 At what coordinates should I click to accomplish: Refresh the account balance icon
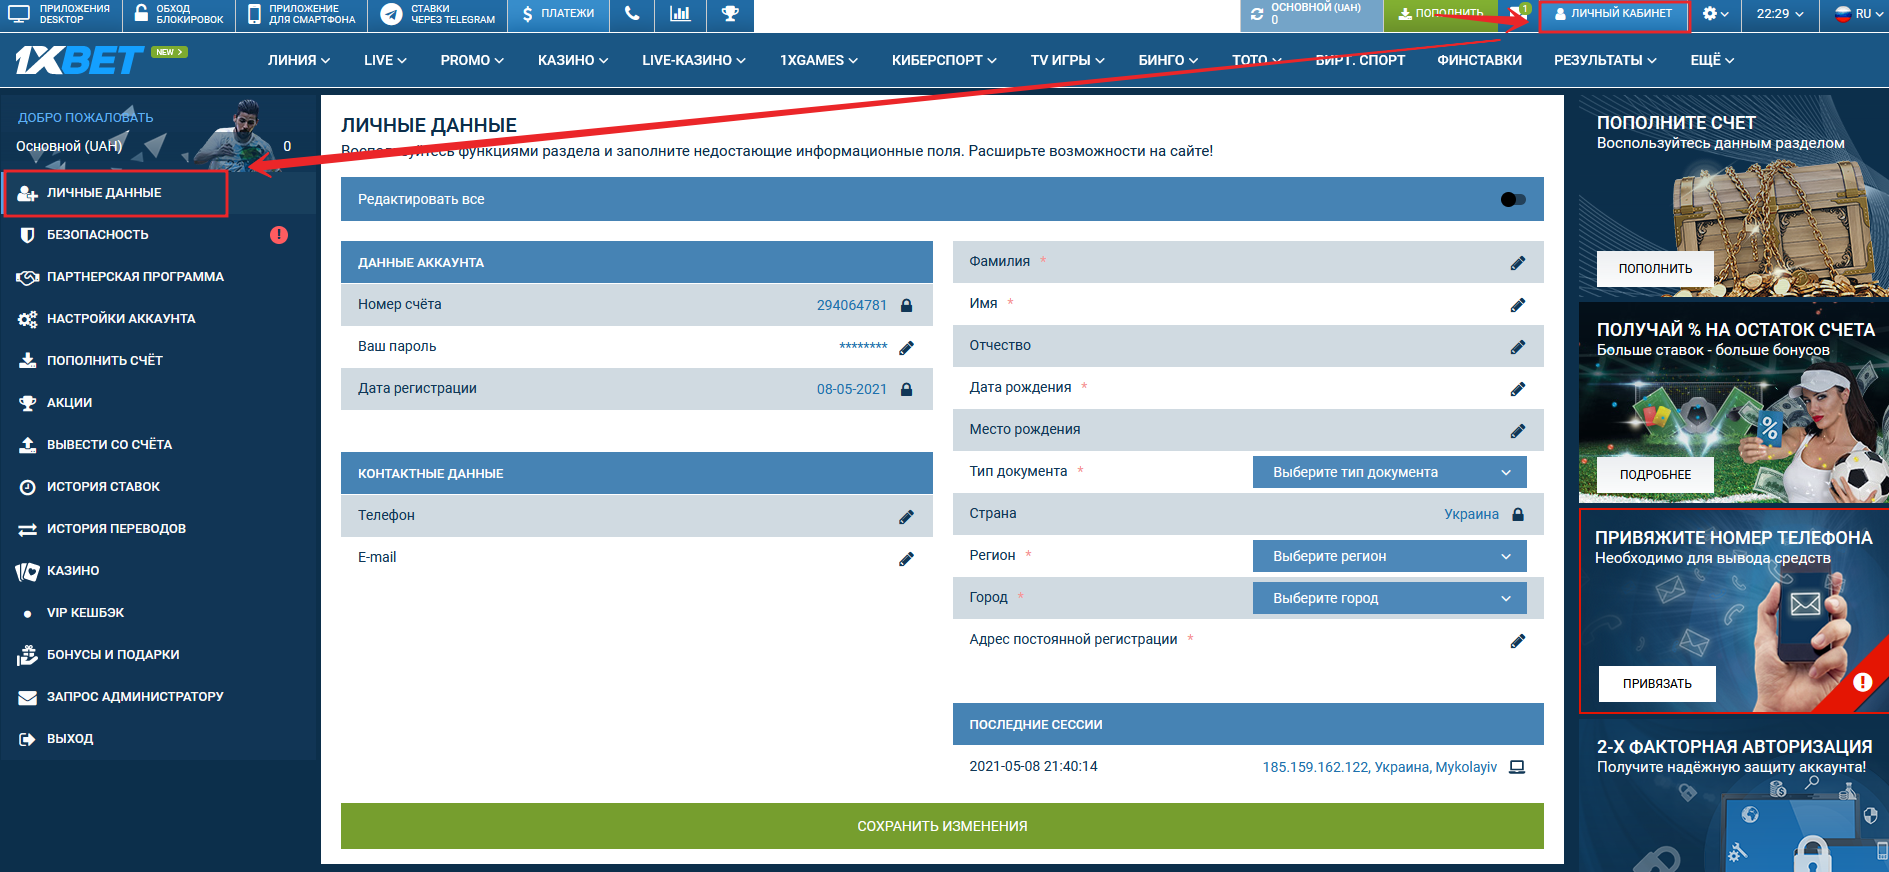pos(1257,14)
